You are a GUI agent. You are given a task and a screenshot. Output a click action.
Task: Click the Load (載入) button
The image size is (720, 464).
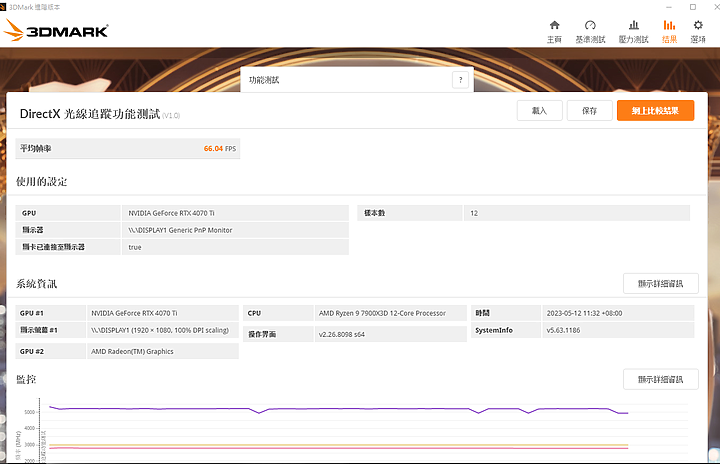540,111
